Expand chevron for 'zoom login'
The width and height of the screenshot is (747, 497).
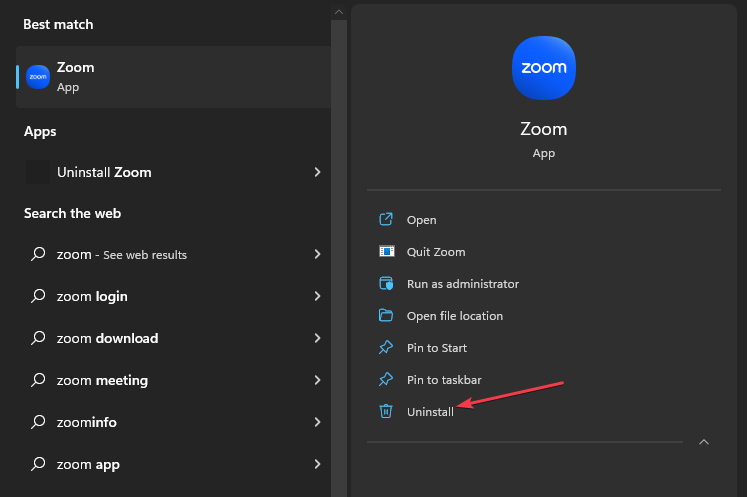click(x=317, y=296)
